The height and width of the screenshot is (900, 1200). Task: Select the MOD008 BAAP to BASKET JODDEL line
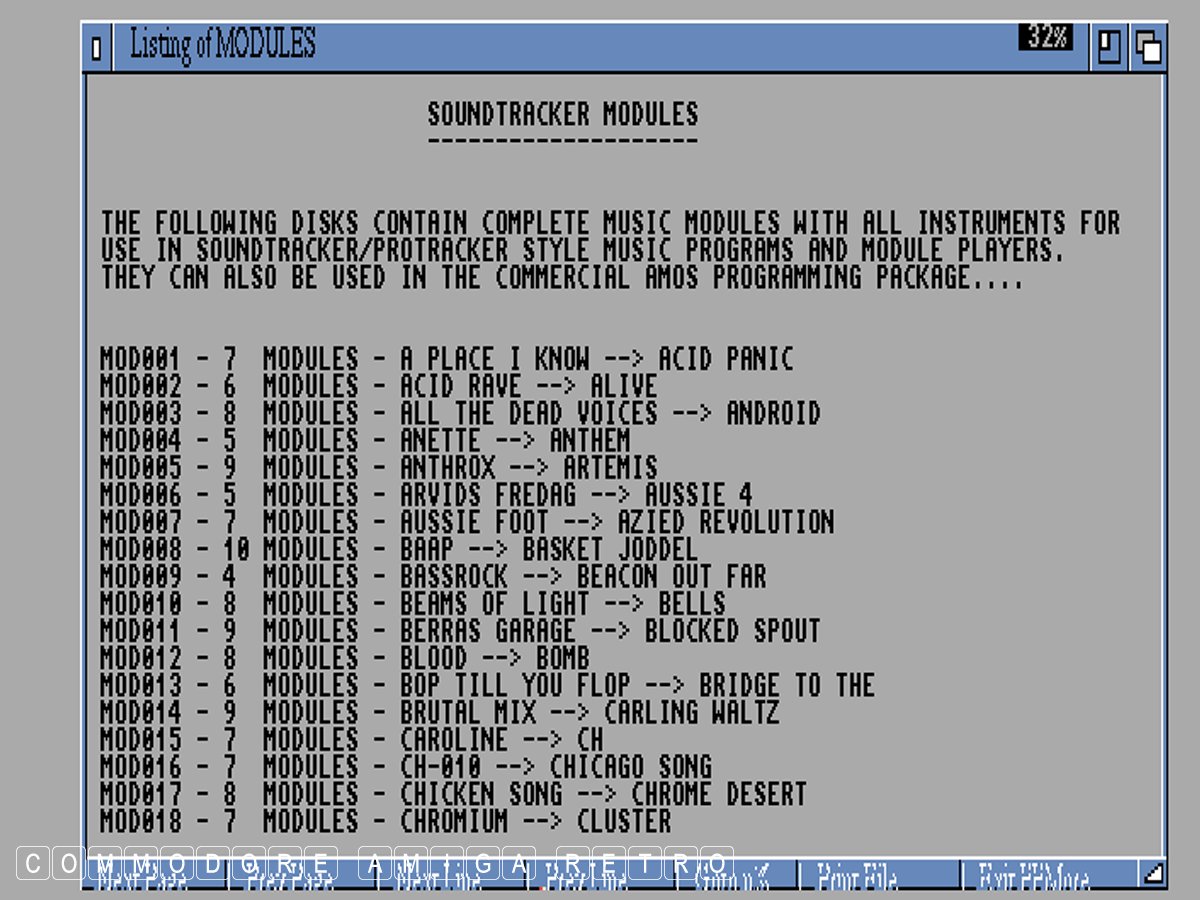pos(398,549)
